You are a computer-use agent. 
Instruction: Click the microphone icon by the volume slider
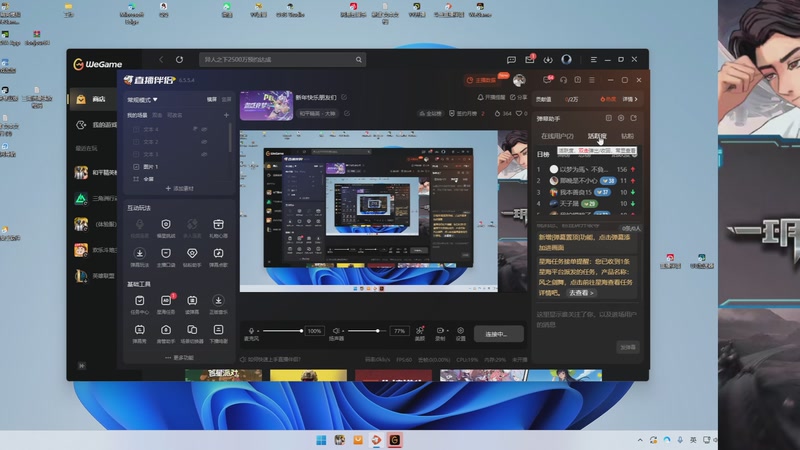click(251, 331)
